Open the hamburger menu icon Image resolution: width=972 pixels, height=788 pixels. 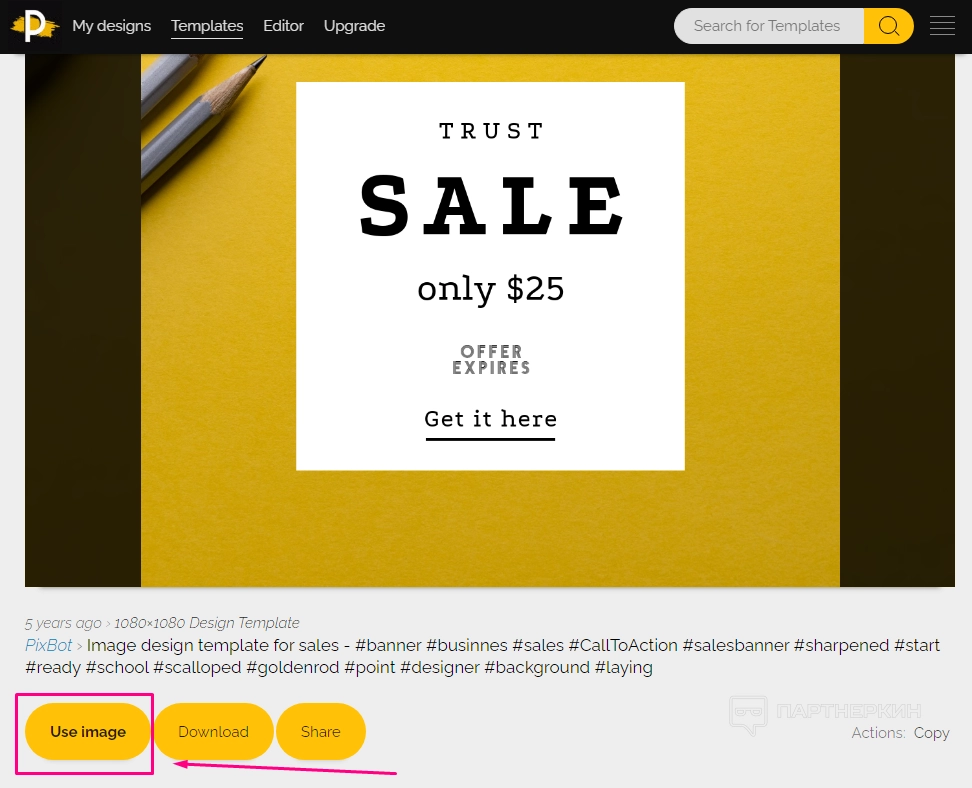coord(942,26)
